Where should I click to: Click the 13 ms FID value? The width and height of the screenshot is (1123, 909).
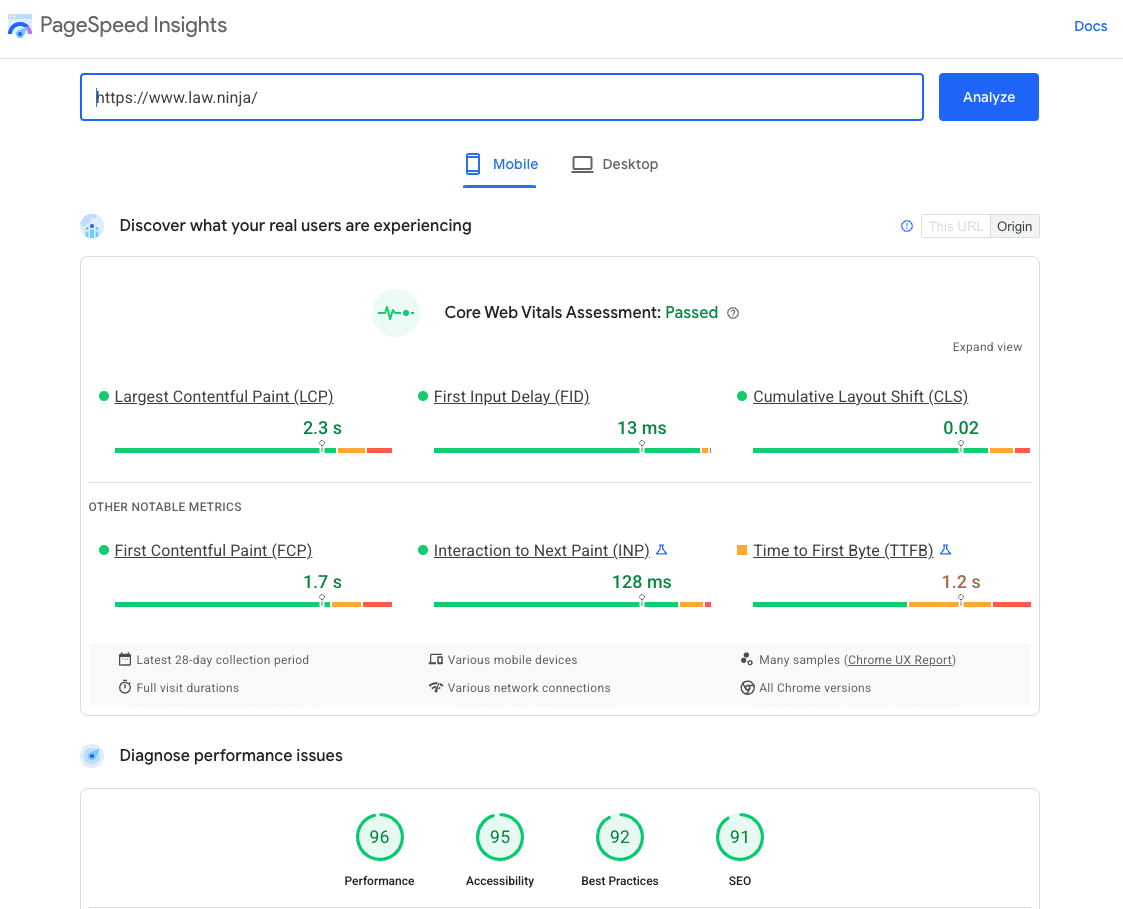pos(642,428)
